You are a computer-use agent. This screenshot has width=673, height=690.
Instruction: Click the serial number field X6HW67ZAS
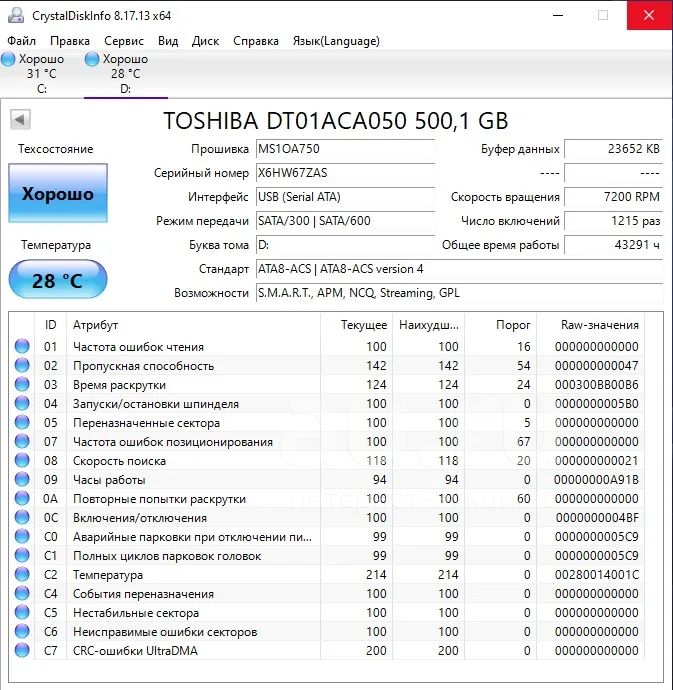(346, 173)
